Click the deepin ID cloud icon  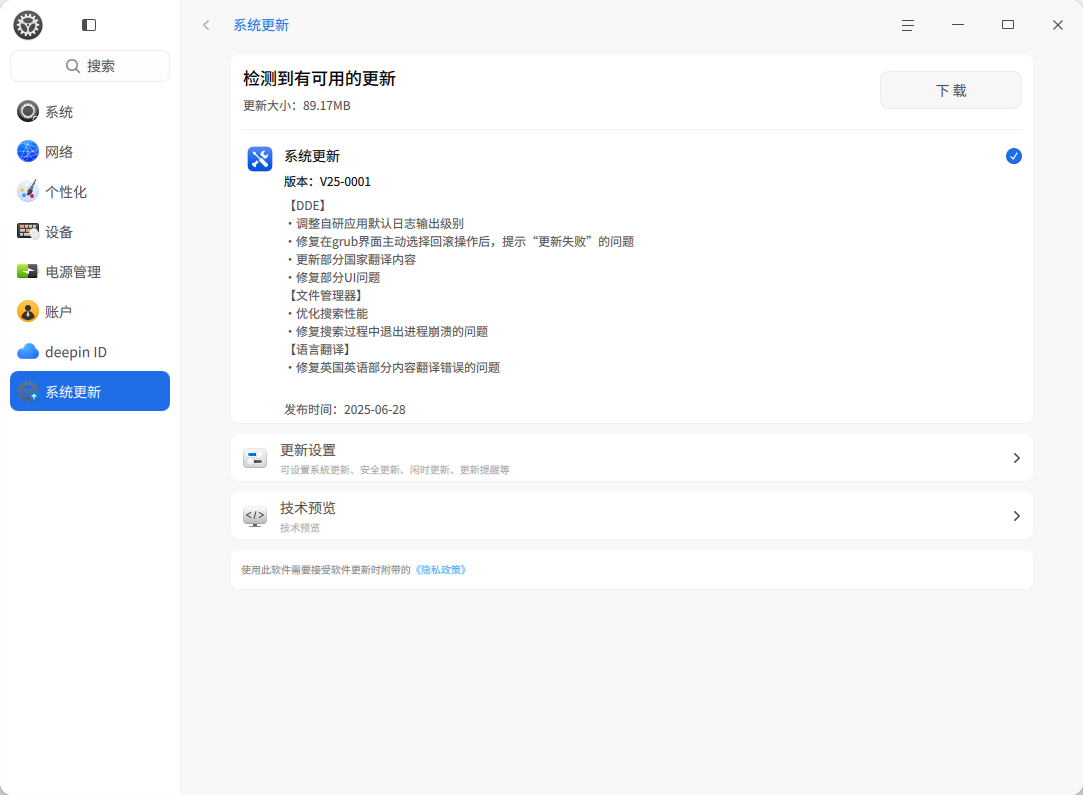click(x=28, y=352)
